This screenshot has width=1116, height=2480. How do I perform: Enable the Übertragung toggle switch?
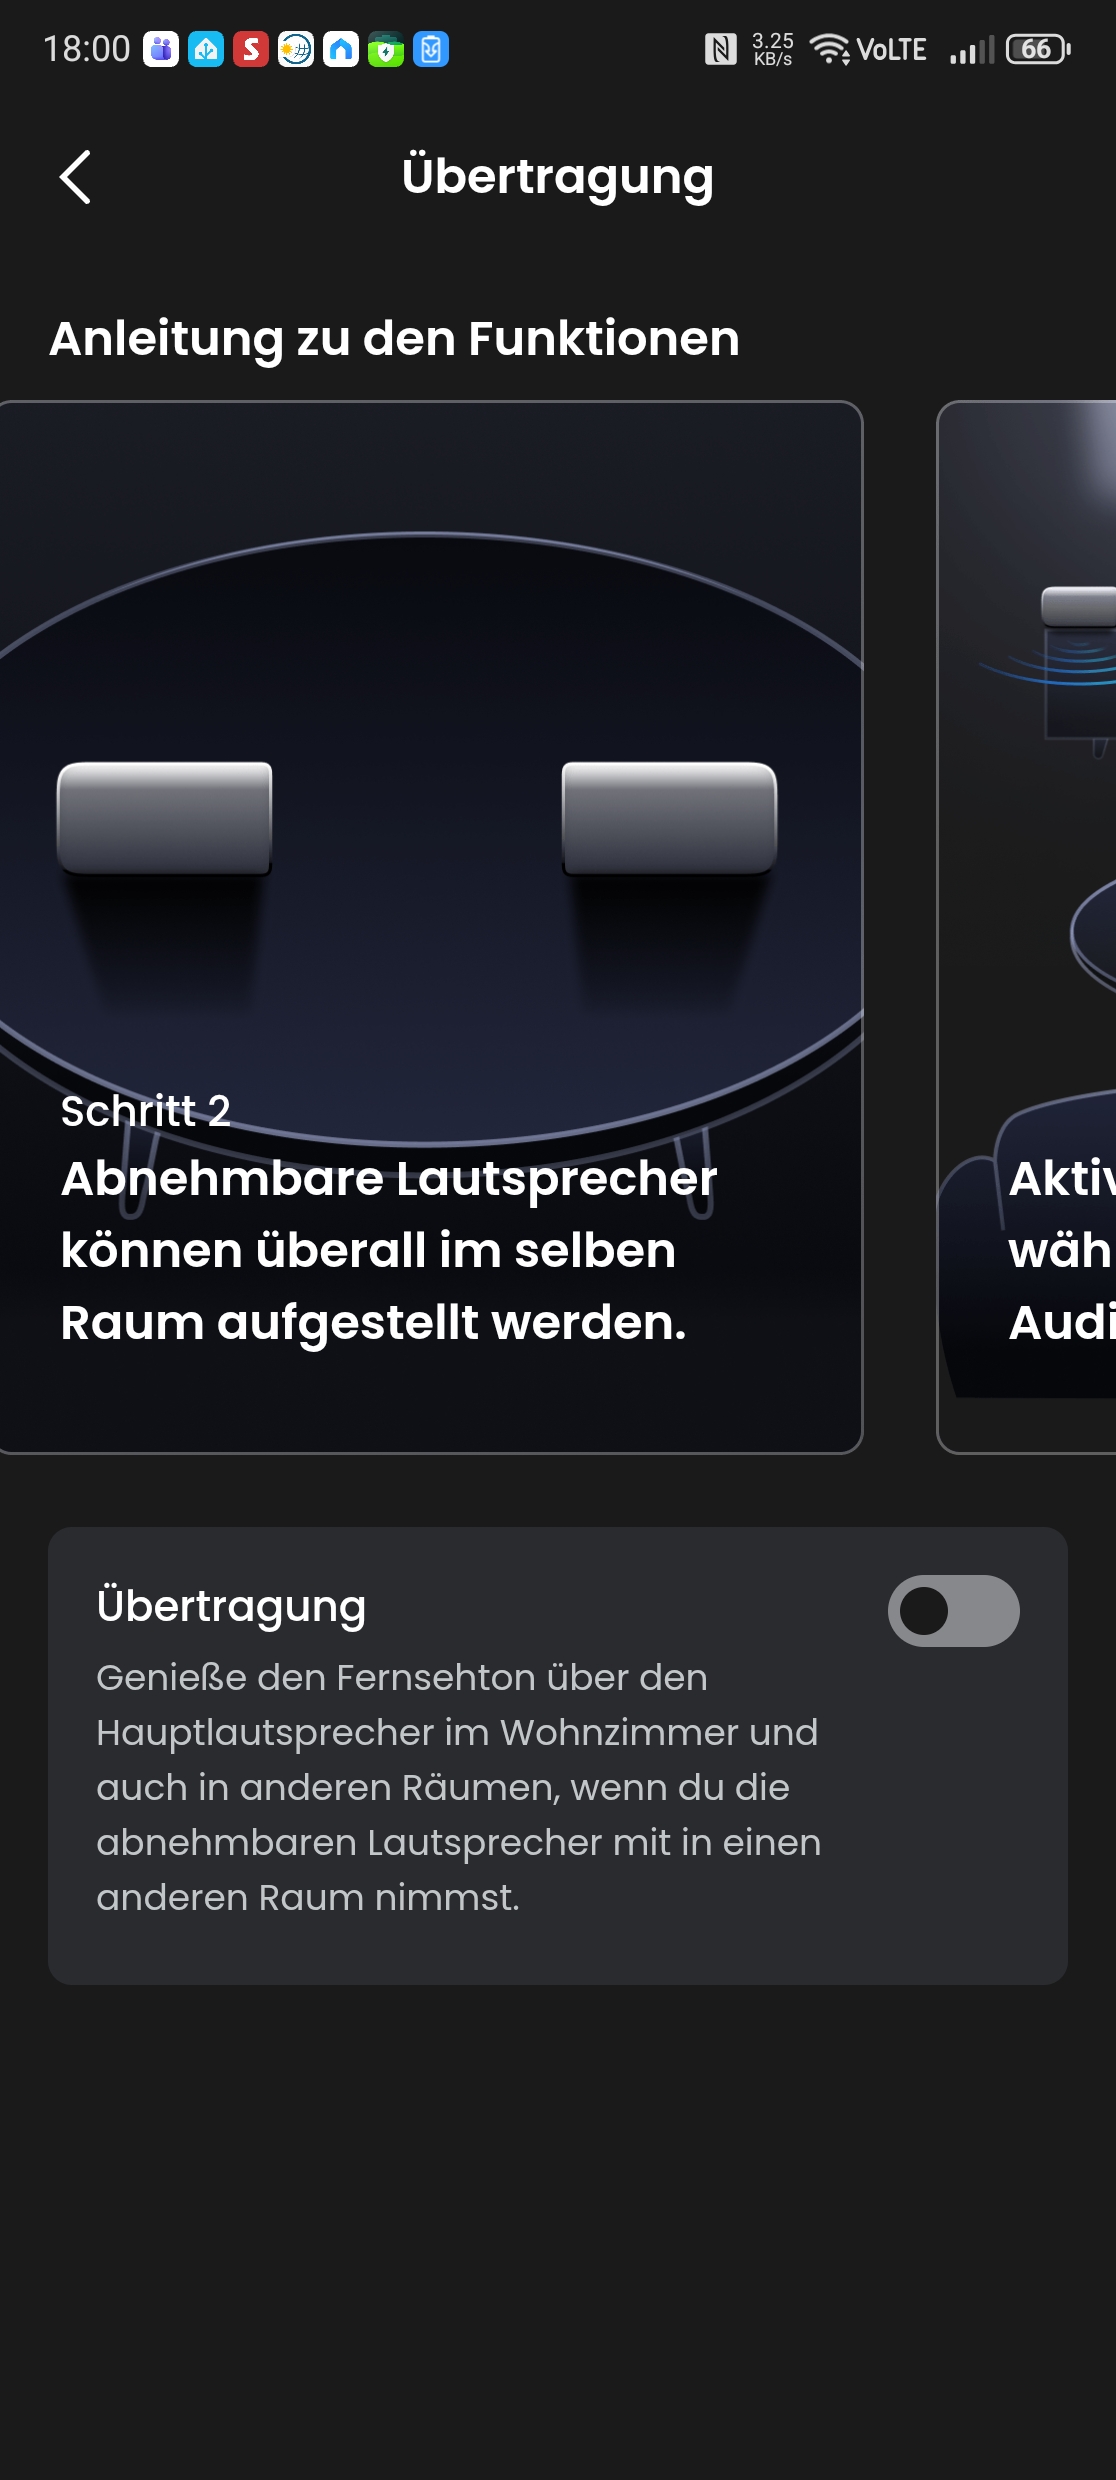point(953,1611)
